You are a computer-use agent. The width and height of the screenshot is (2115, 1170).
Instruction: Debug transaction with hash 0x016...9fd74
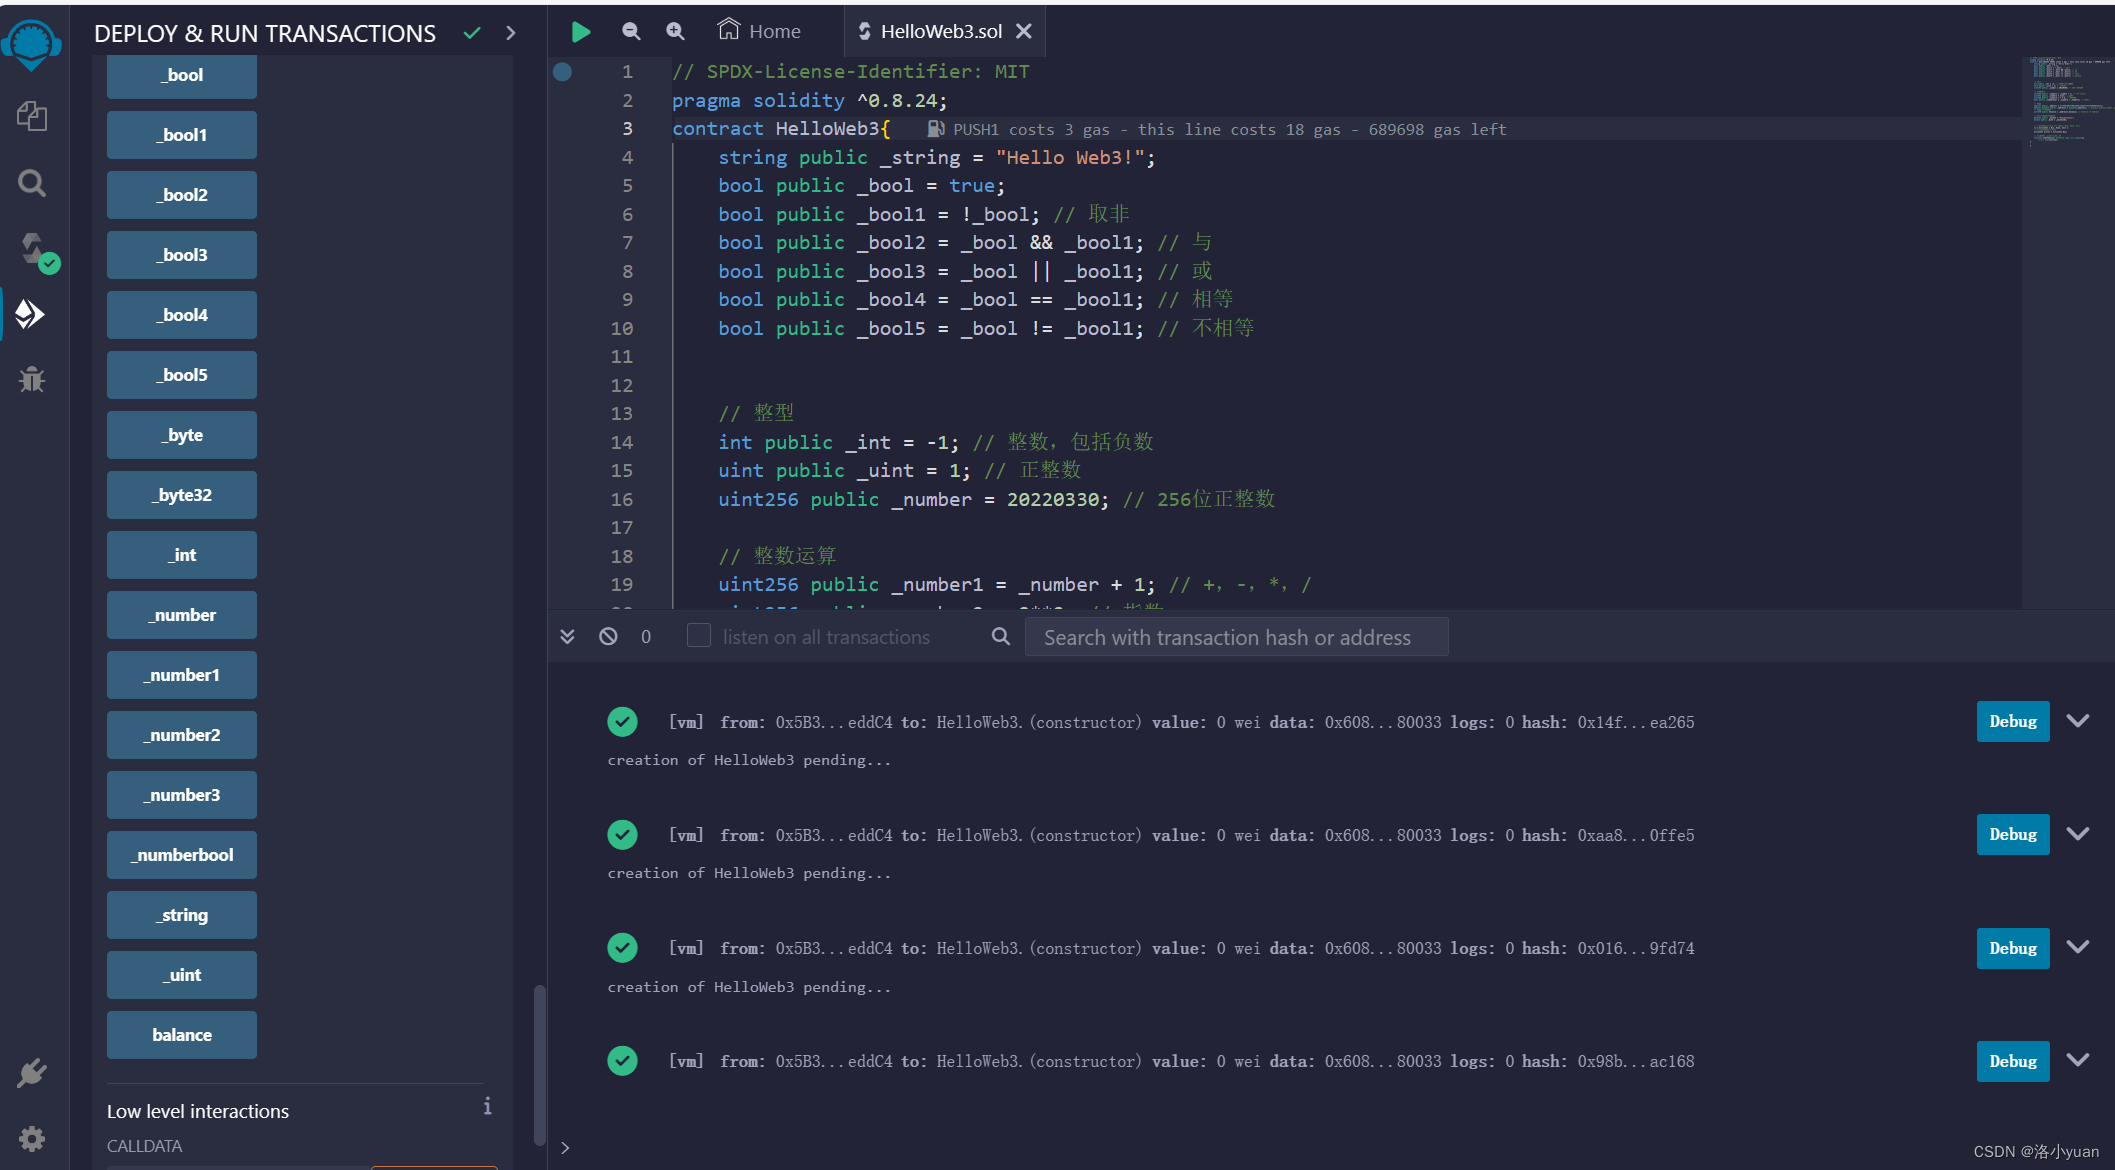[2012, 948]
